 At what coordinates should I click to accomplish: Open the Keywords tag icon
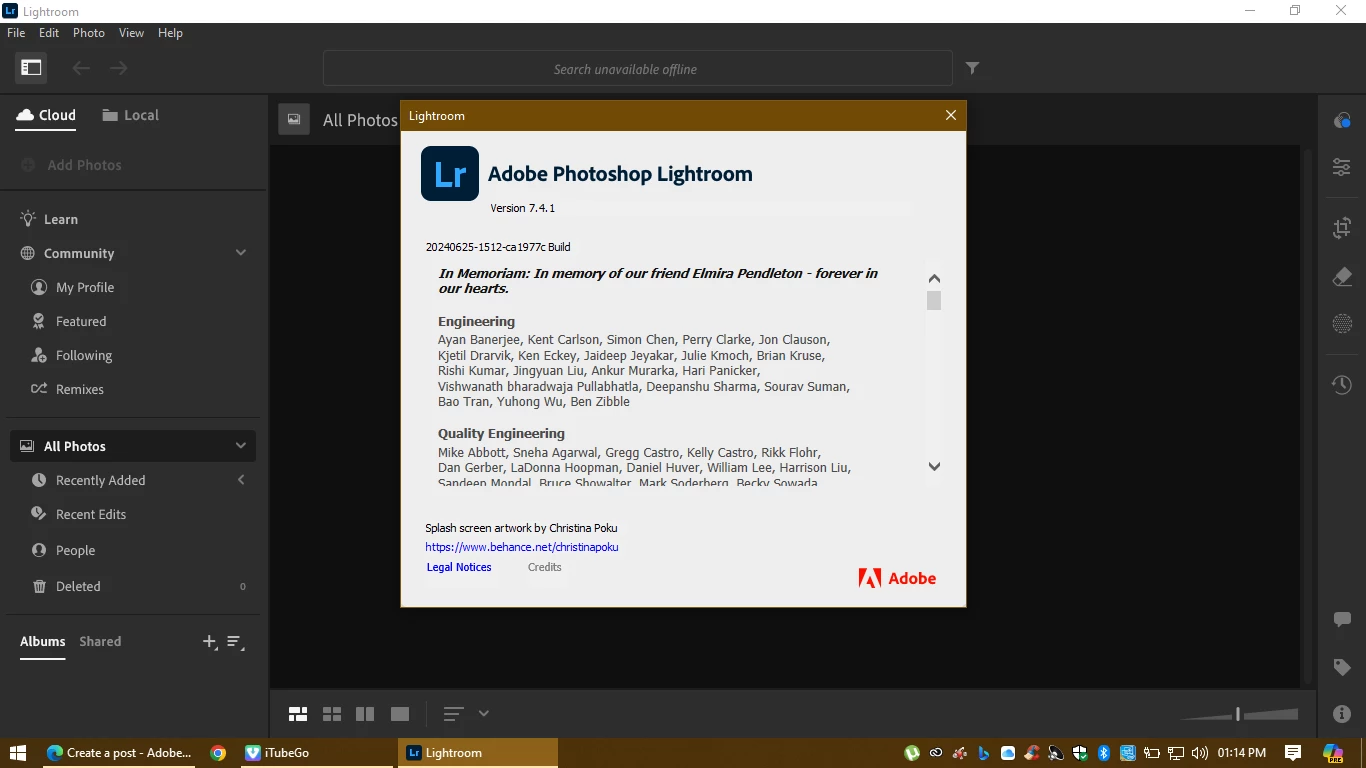coord(1342,667)
